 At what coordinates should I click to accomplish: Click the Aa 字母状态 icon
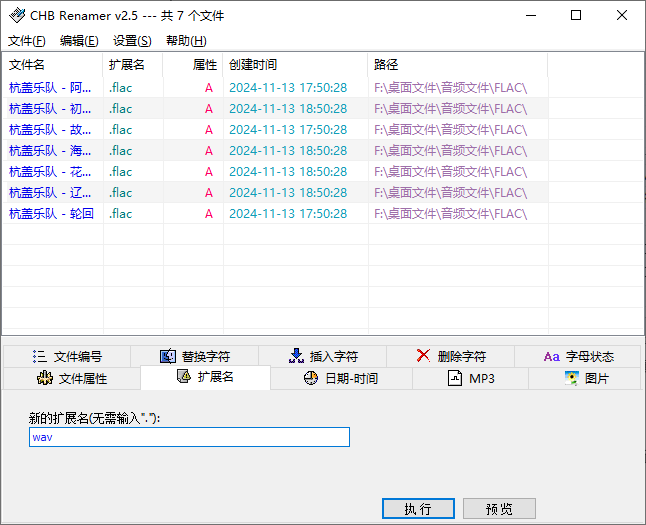551,356
